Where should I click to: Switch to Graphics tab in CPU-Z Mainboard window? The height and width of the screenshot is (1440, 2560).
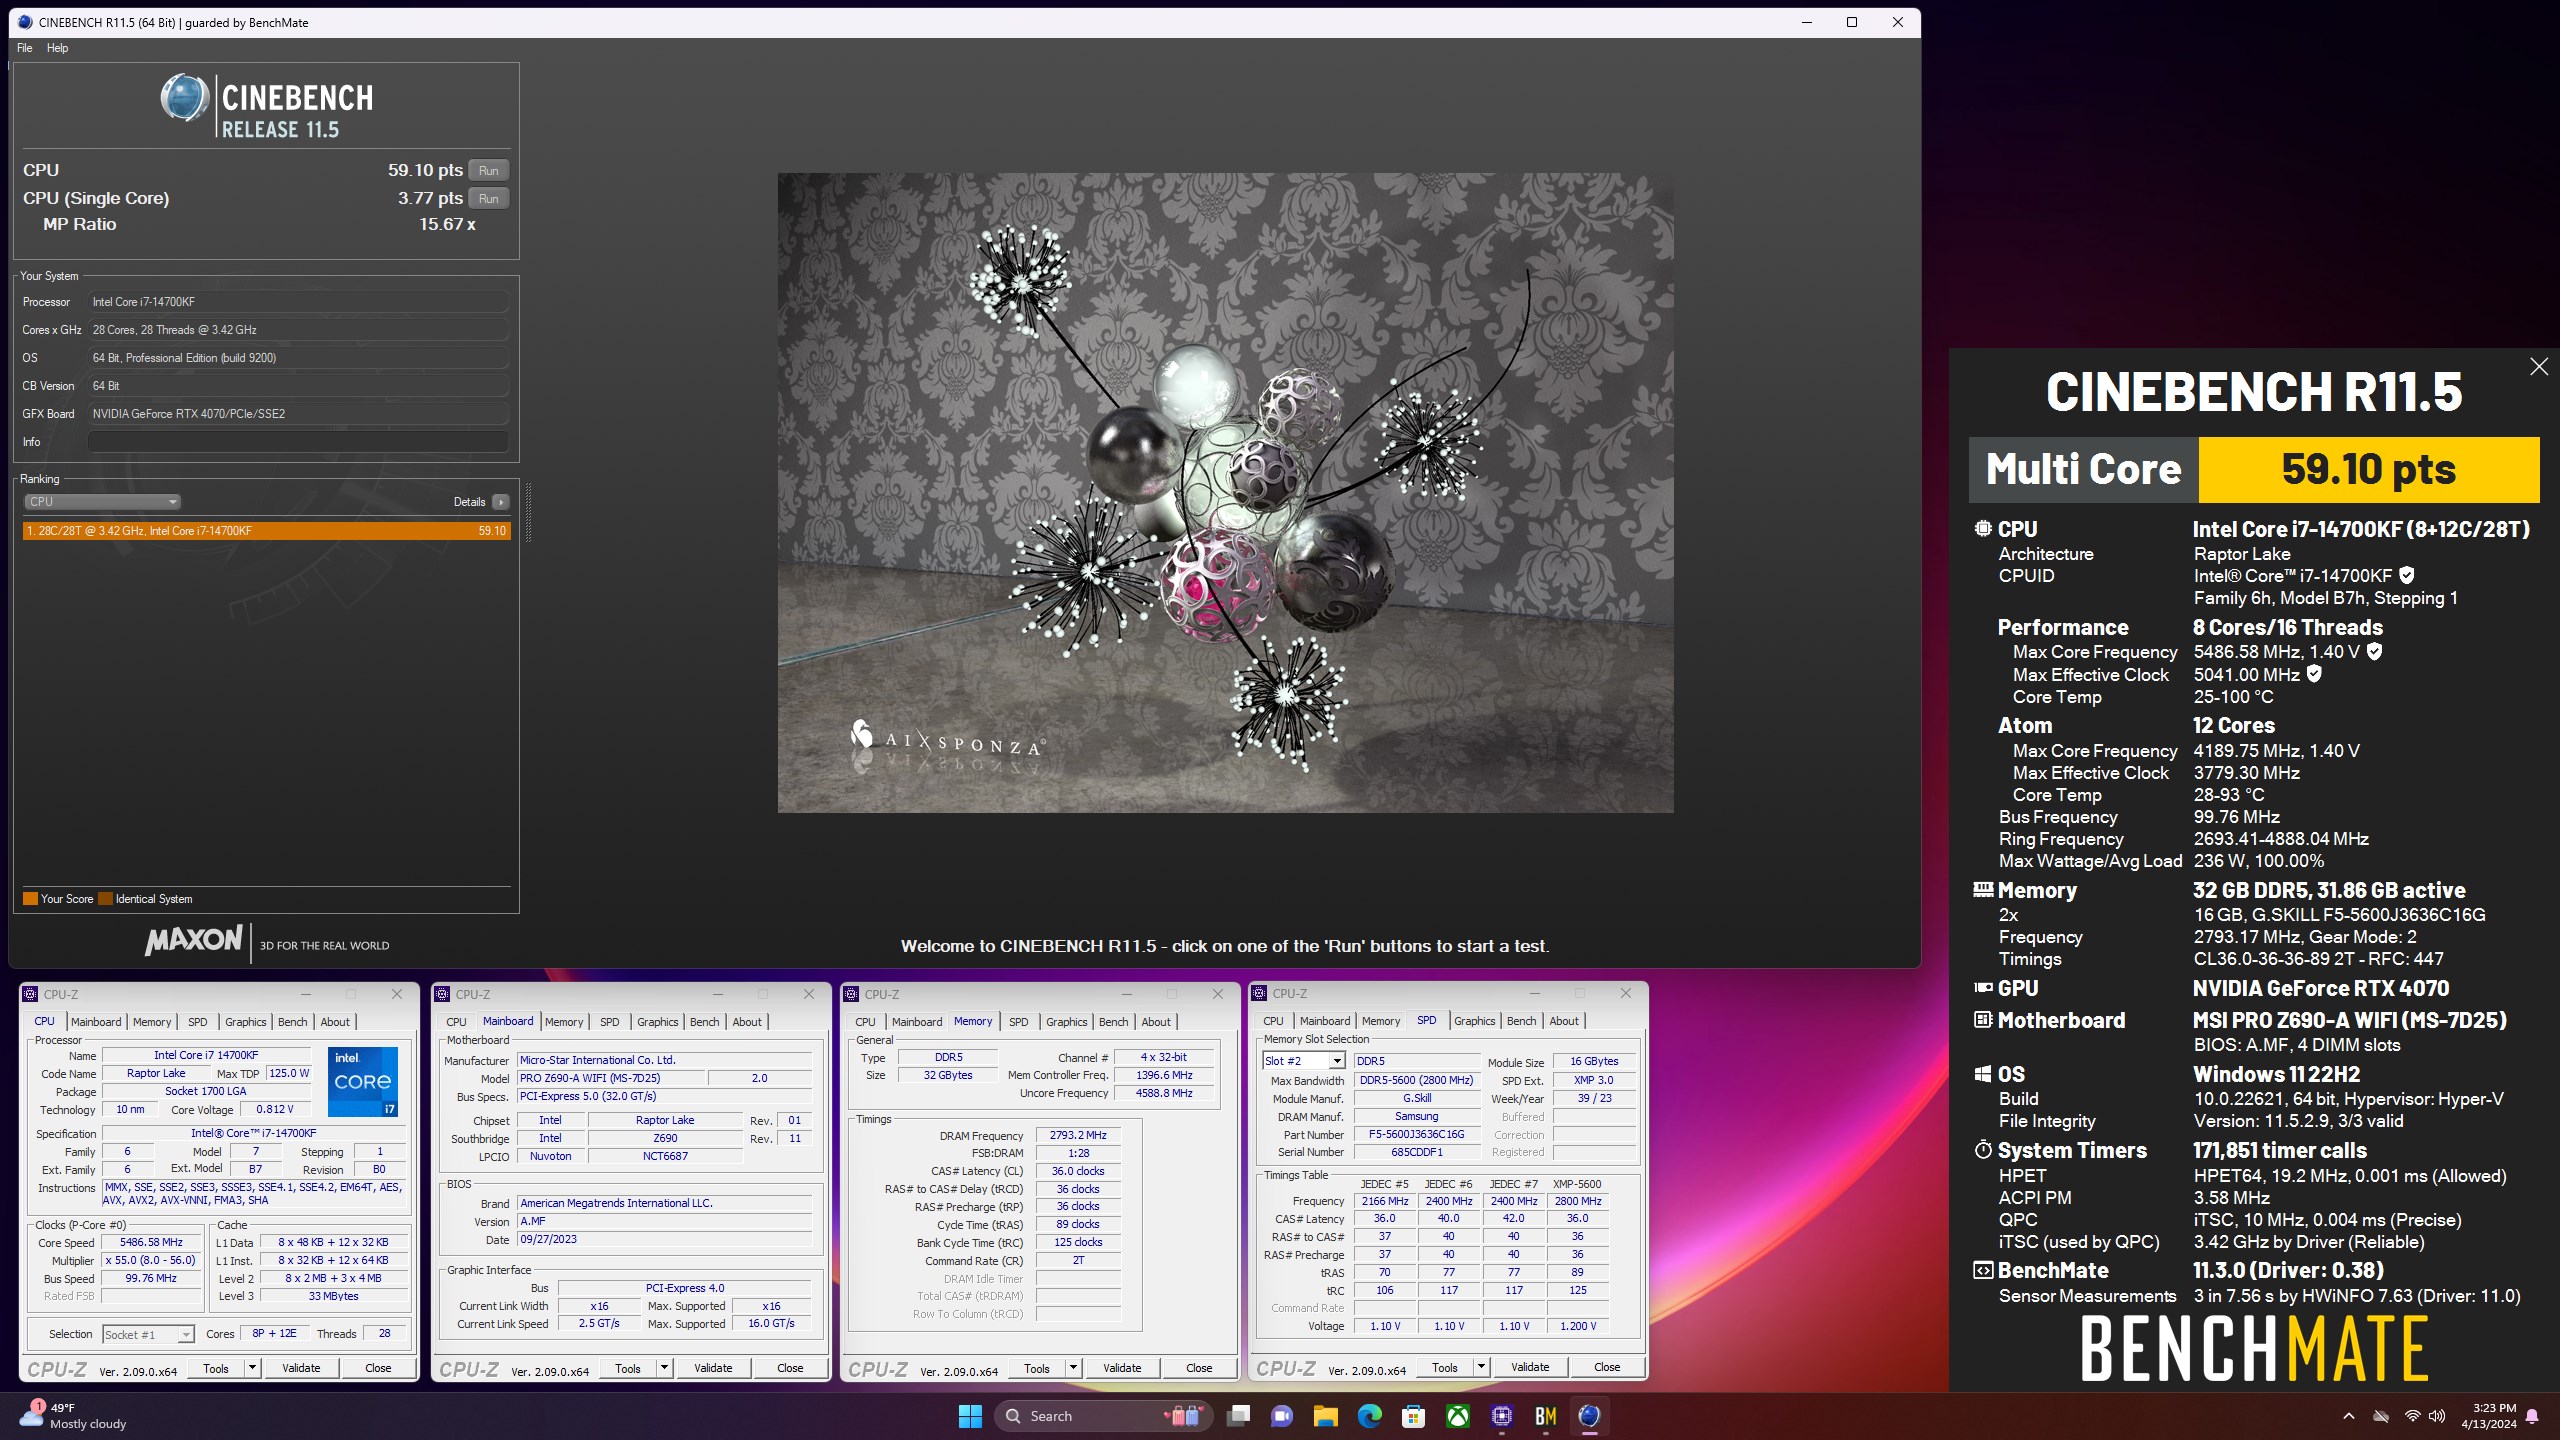[x=658, y=1022]
